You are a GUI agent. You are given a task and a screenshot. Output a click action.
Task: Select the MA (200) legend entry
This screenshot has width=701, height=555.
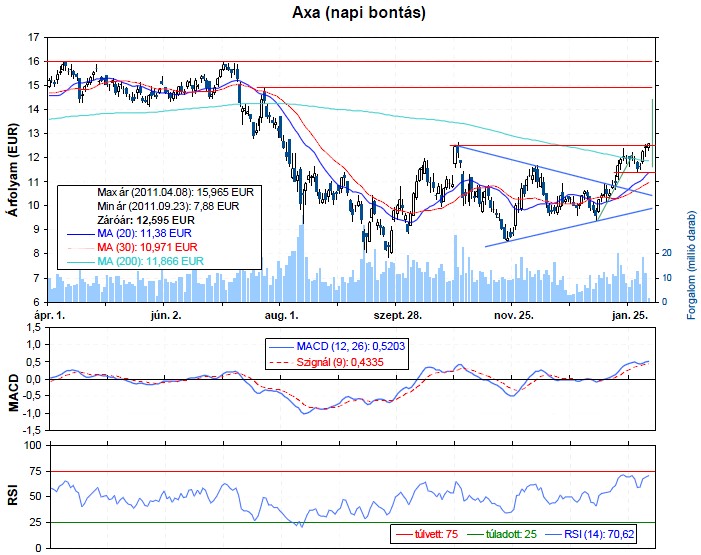[x=148, y=260]
